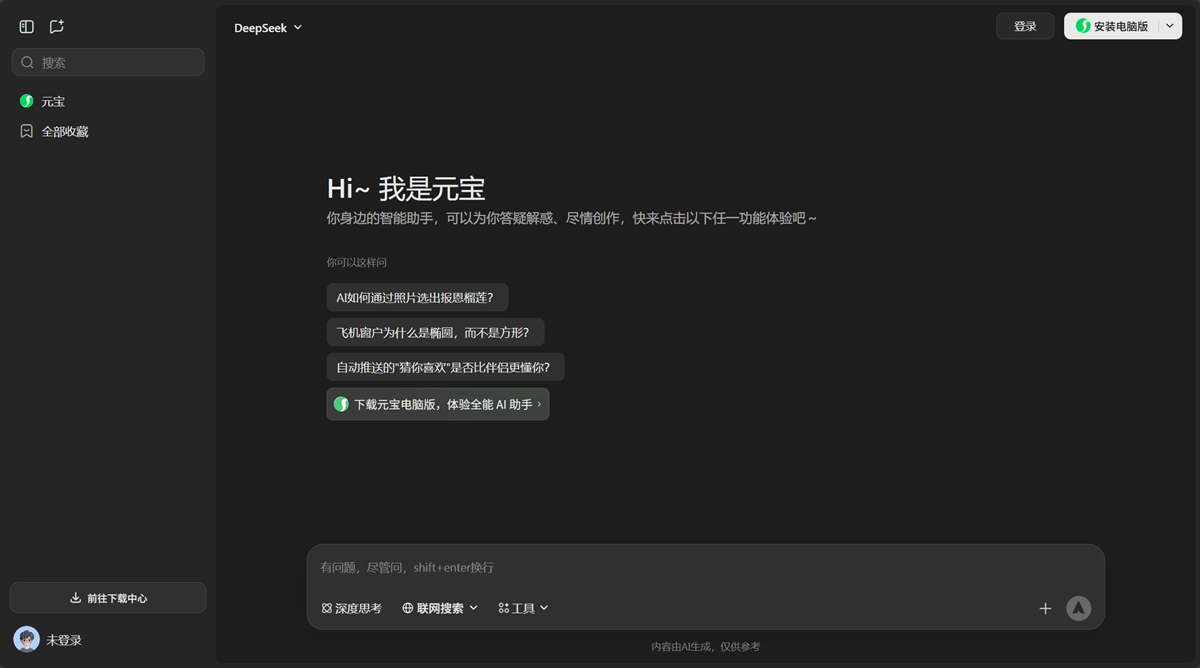
Task: Start a new chat conversation
Action: [56, 26]
